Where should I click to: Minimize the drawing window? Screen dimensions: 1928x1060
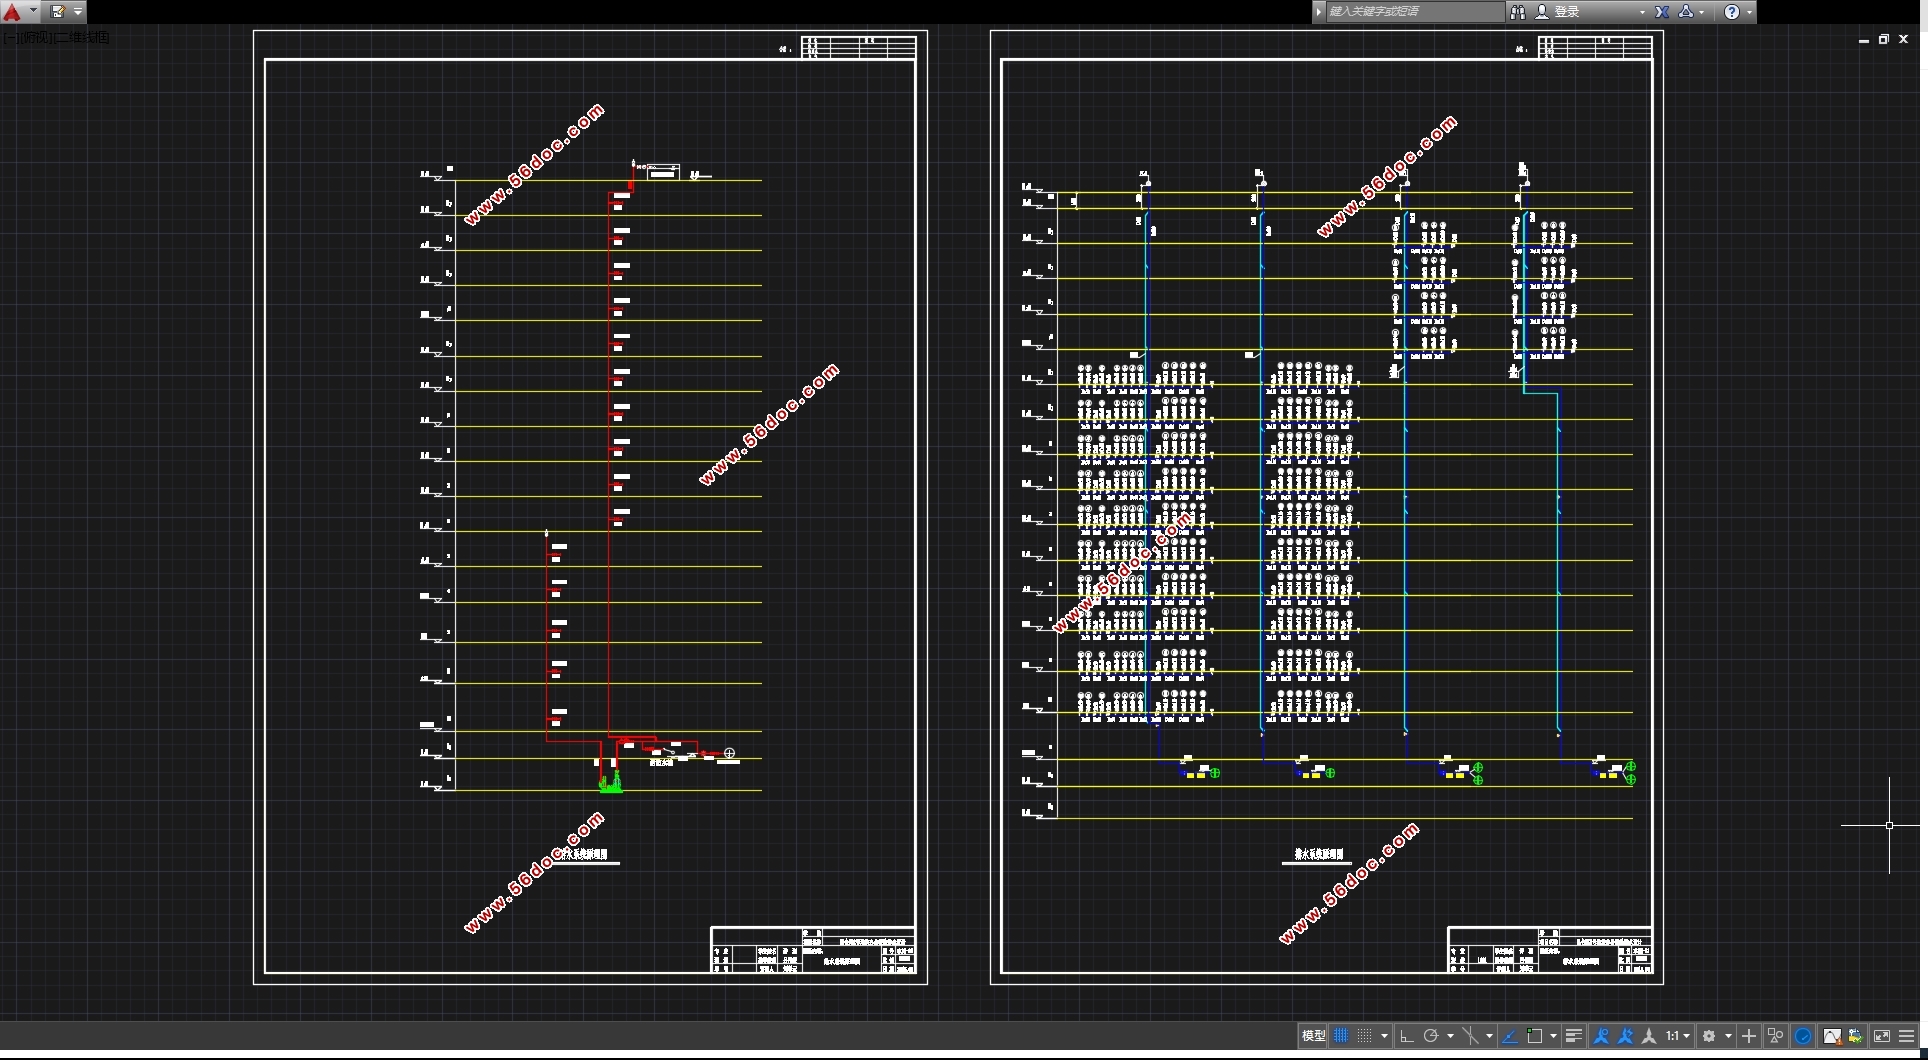[x=1864, y=39]
